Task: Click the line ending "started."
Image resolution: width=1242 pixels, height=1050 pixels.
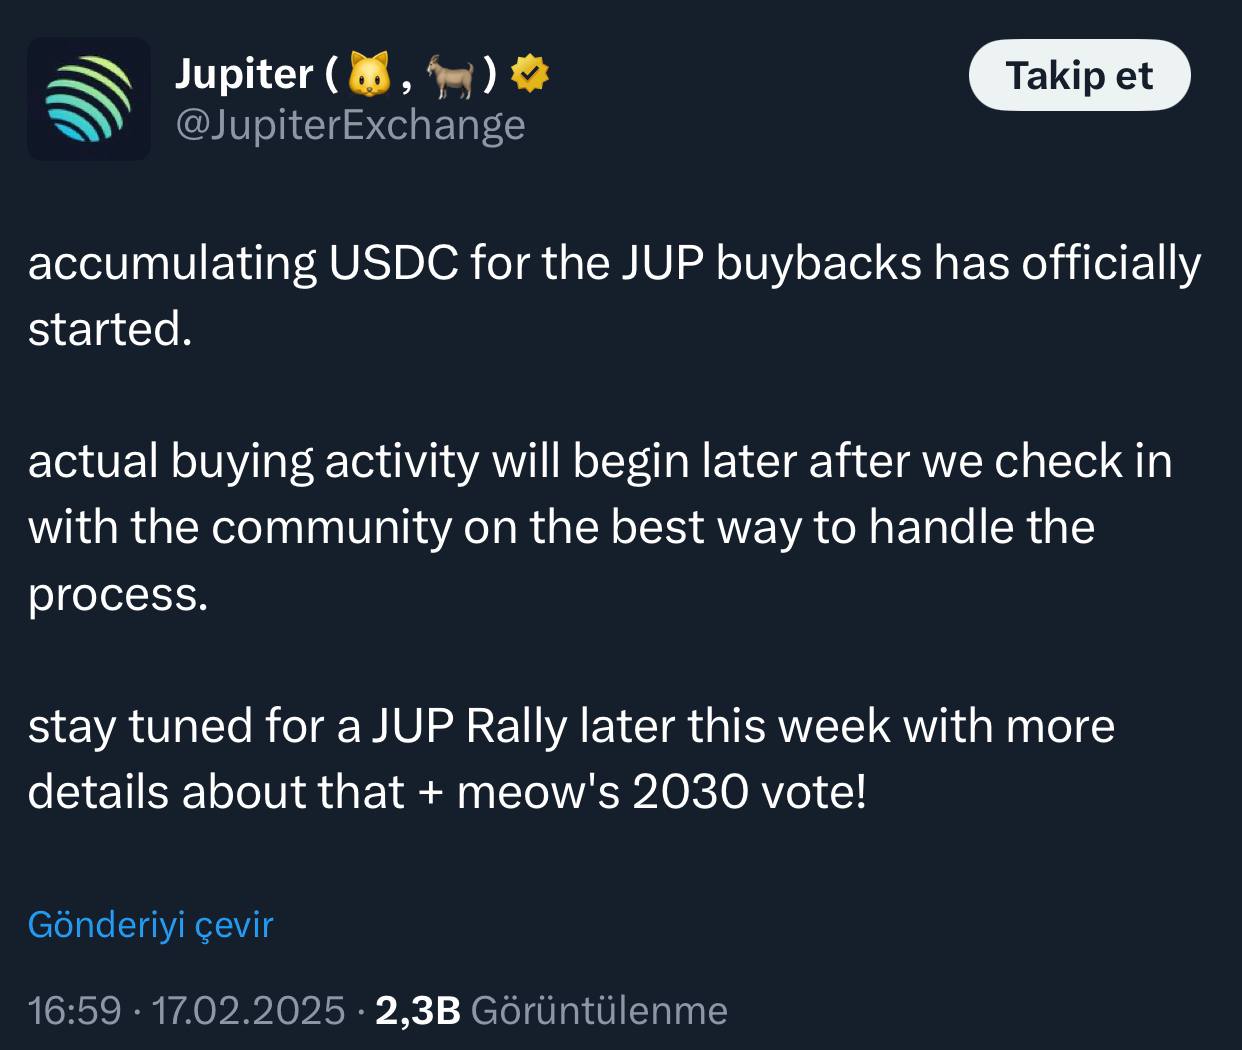Action: [x=110, y=330]
